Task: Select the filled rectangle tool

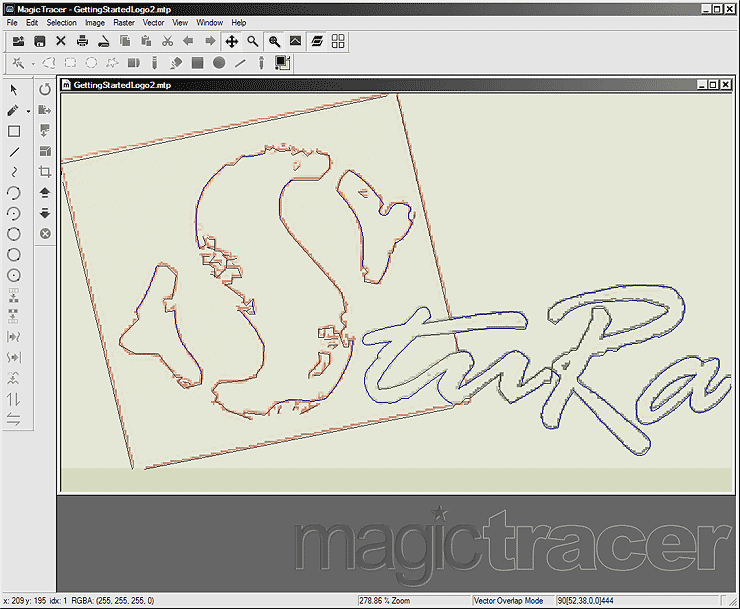Action: coord(197,63)
